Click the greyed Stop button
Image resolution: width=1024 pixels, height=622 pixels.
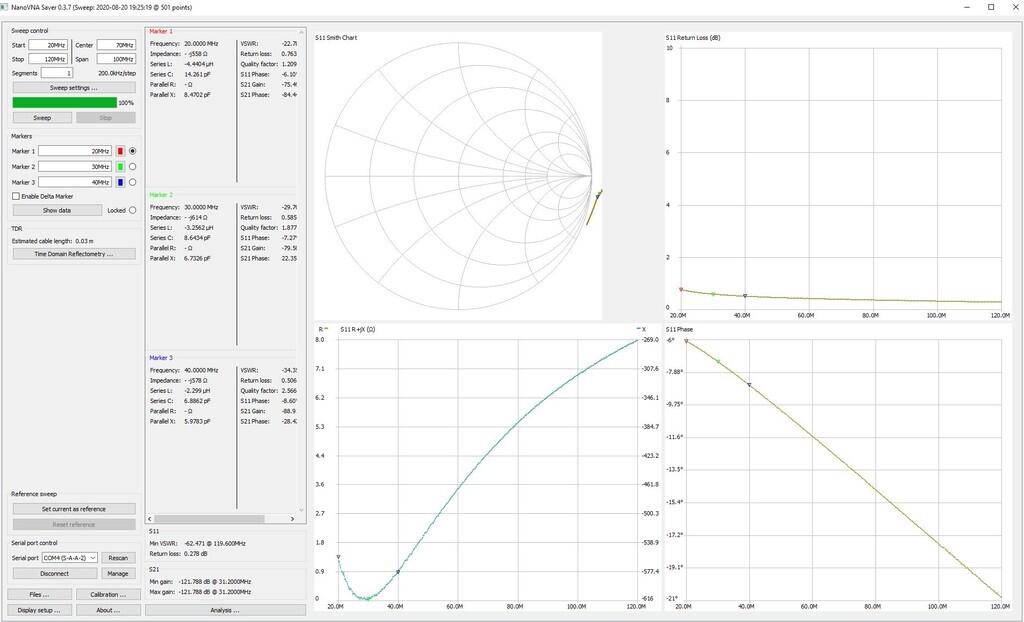click(x=106, y=118)
